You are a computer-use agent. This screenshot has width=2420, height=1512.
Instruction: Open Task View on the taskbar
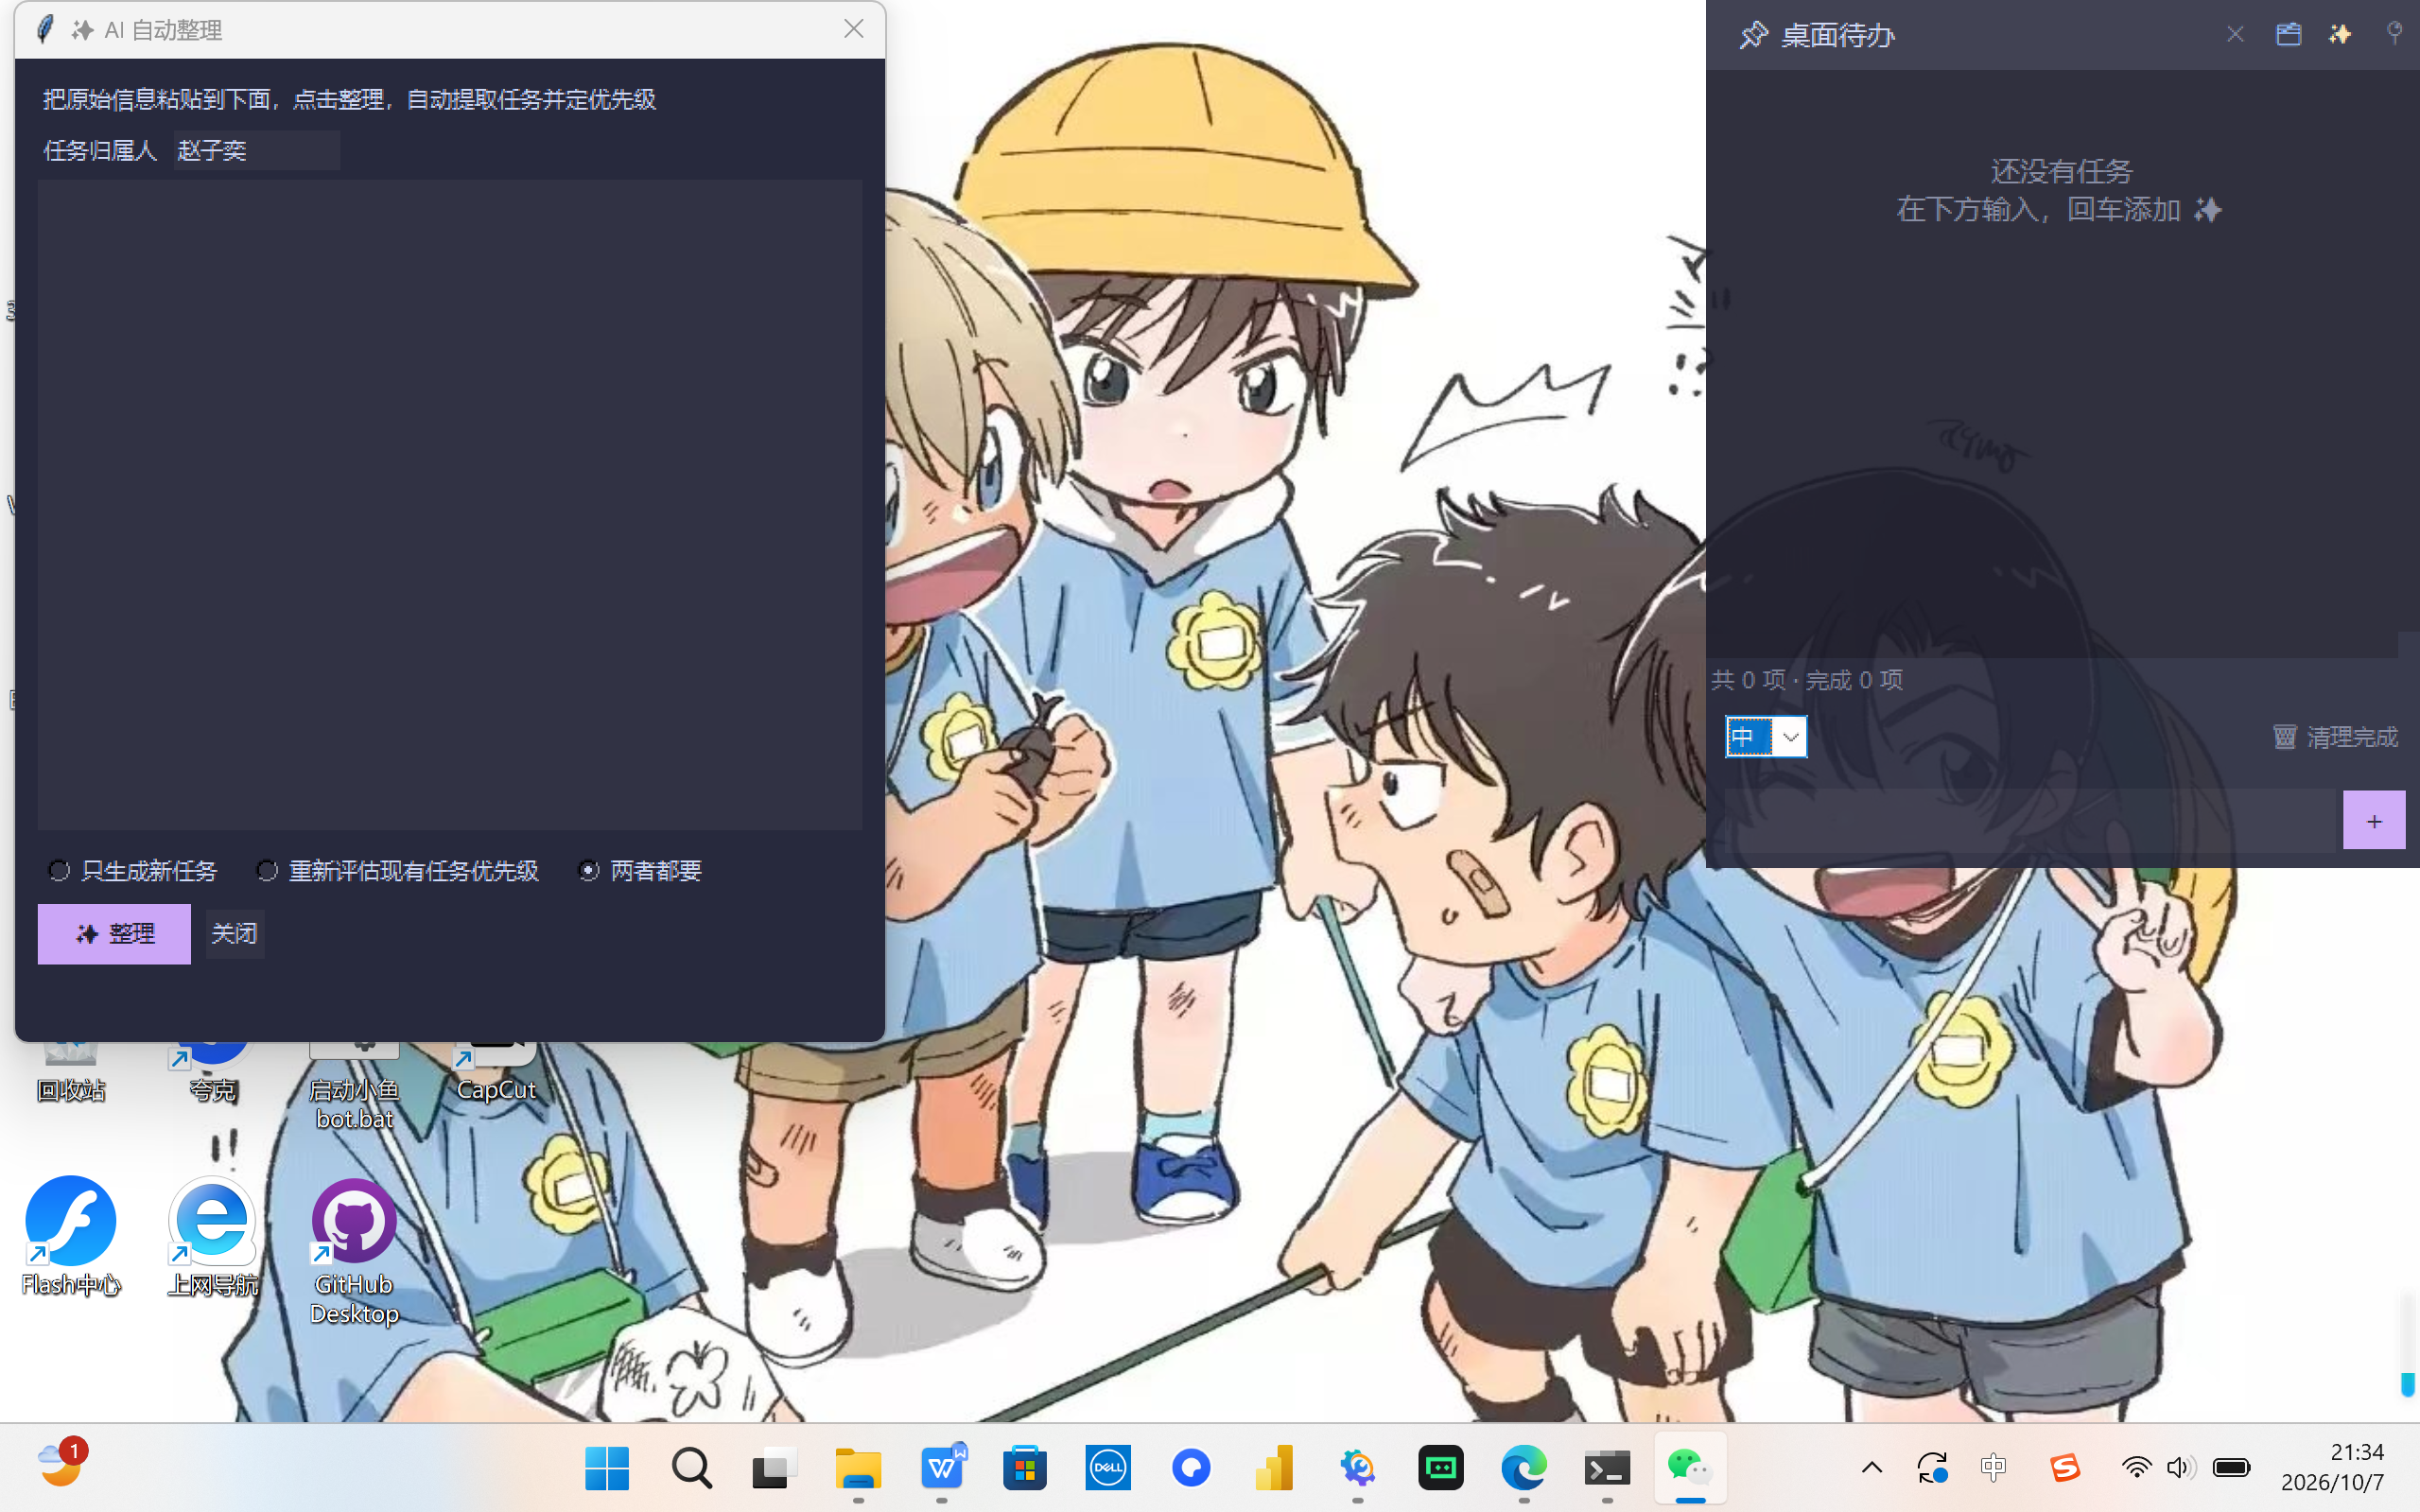[774, 1468]
